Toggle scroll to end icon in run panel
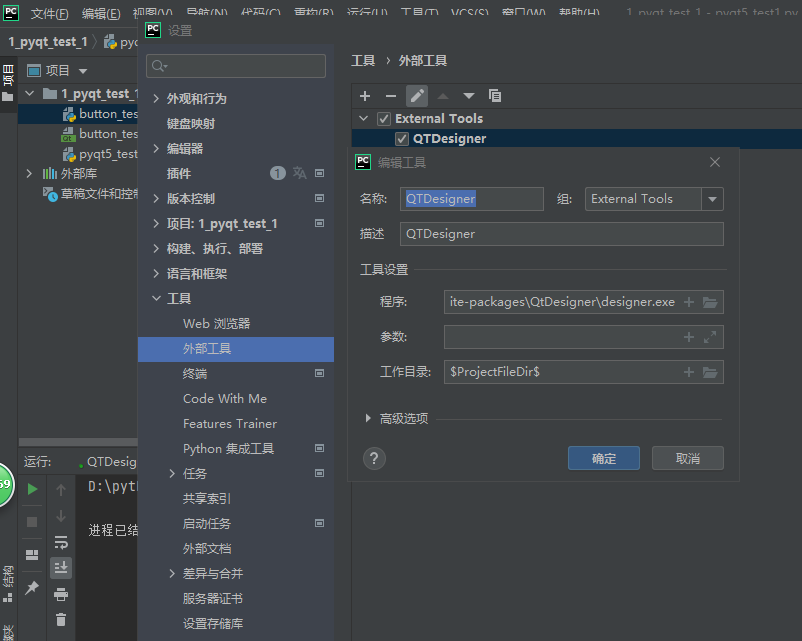This screenshot has width=802, height=641. coord(61,568)
